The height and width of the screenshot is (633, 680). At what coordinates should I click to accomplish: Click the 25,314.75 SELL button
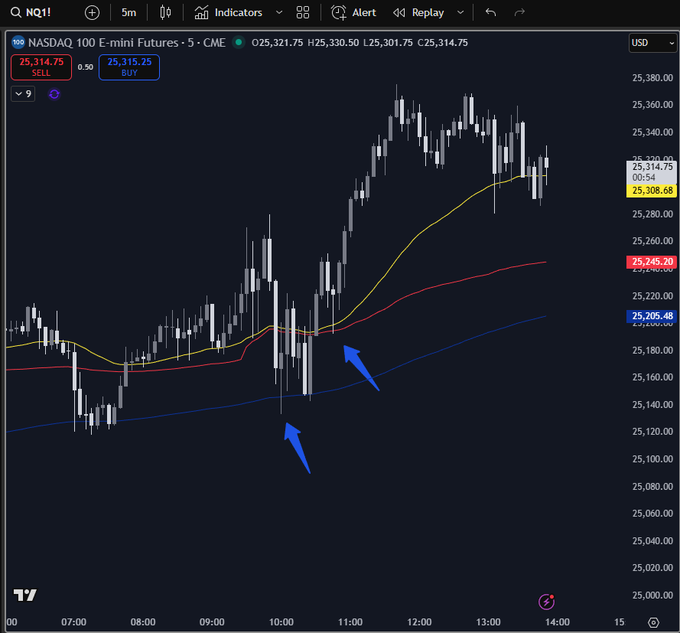[x=41, y=67]
